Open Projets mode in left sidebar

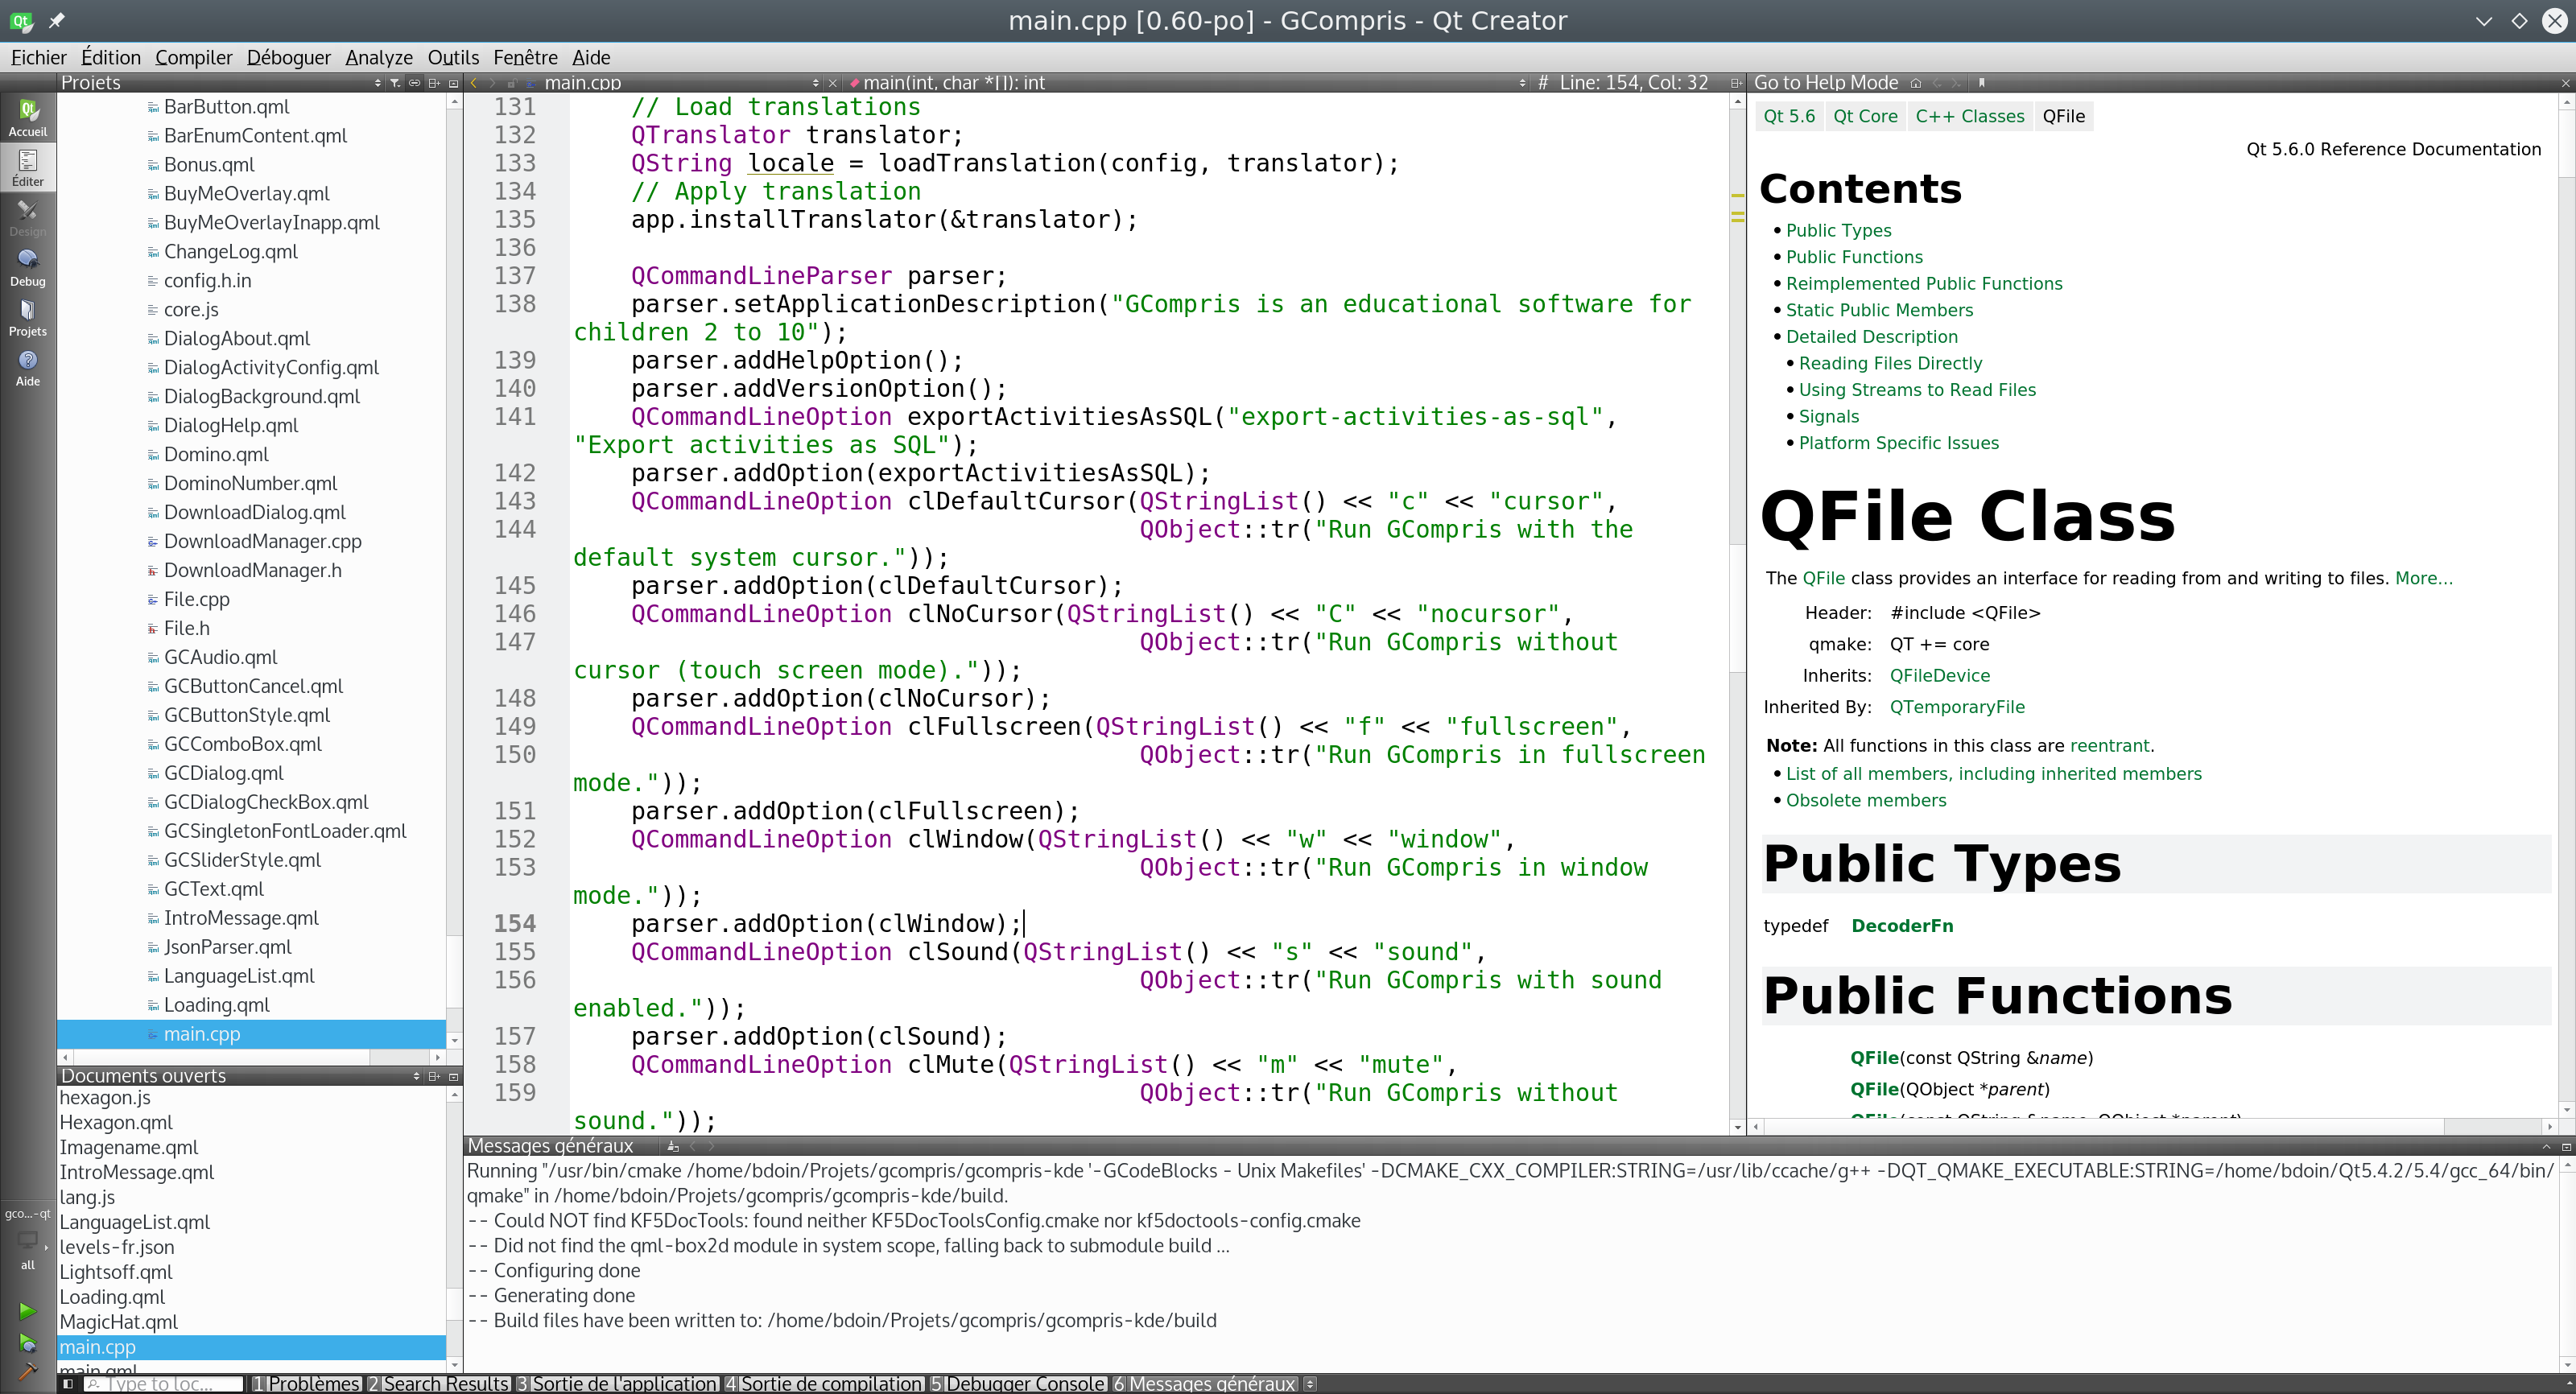[27, 317]
